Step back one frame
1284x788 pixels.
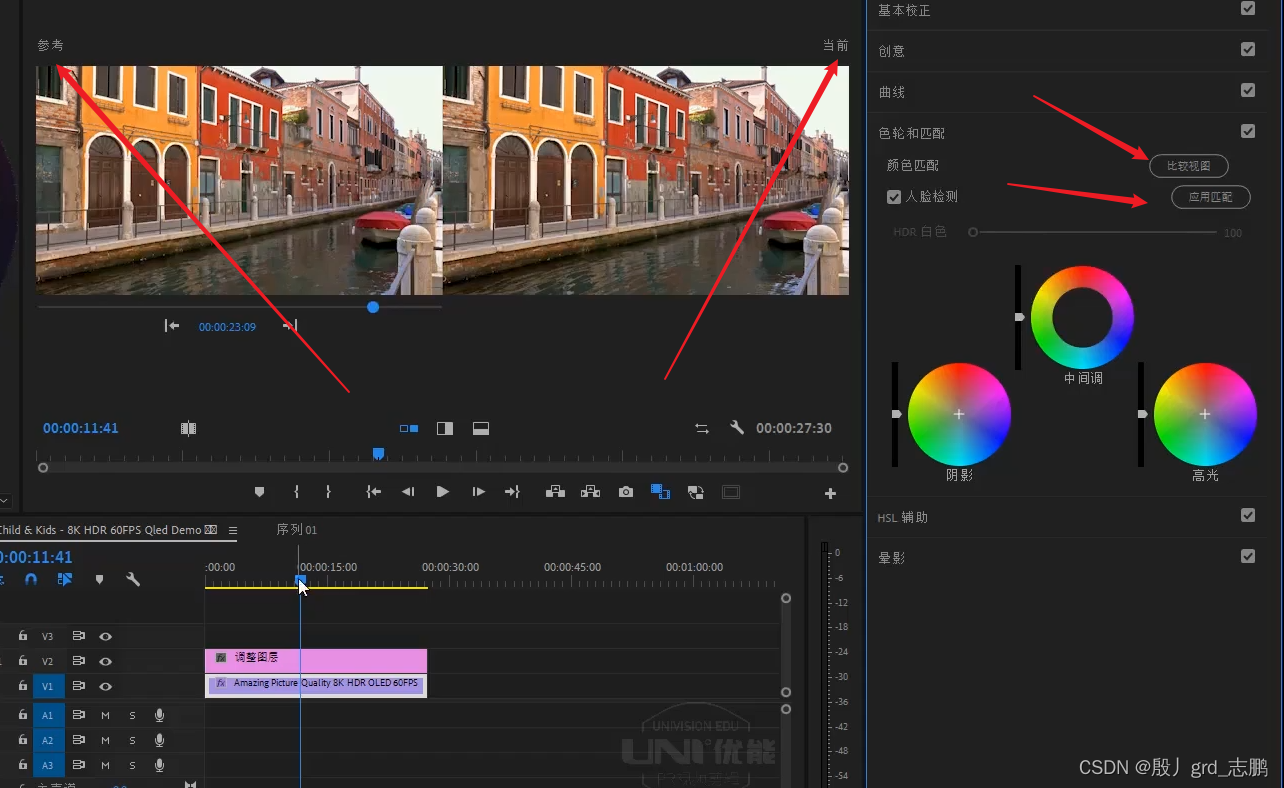coord(408,492)
